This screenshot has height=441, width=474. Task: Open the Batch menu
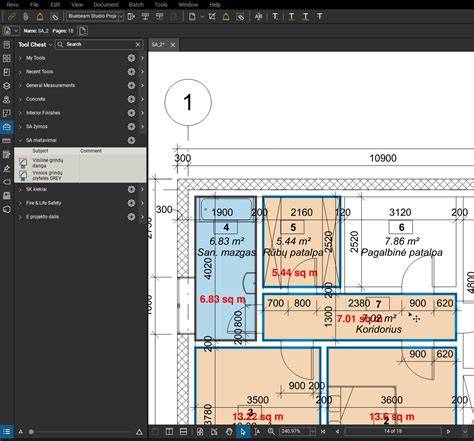136,5
